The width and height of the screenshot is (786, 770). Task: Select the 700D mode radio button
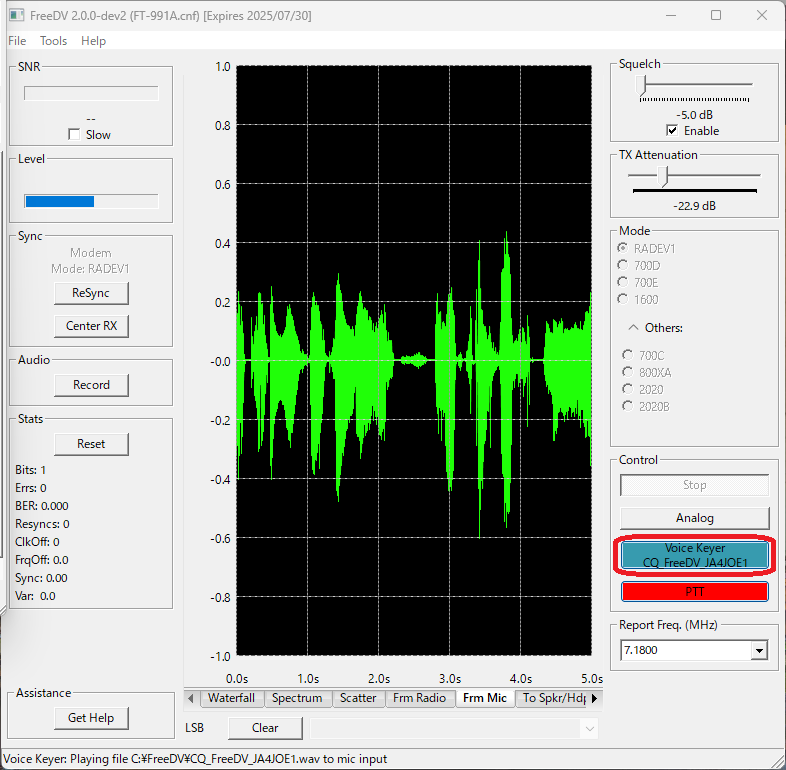tap(624, 266)
